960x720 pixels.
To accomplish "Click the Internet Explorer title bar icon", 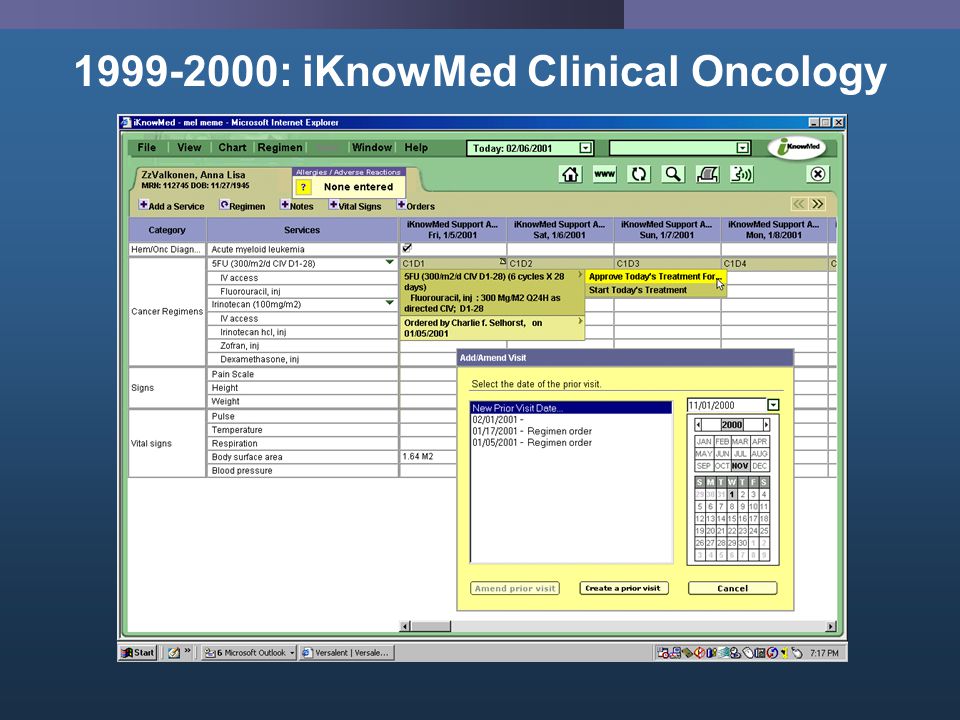I will click(x=126, y=122).
